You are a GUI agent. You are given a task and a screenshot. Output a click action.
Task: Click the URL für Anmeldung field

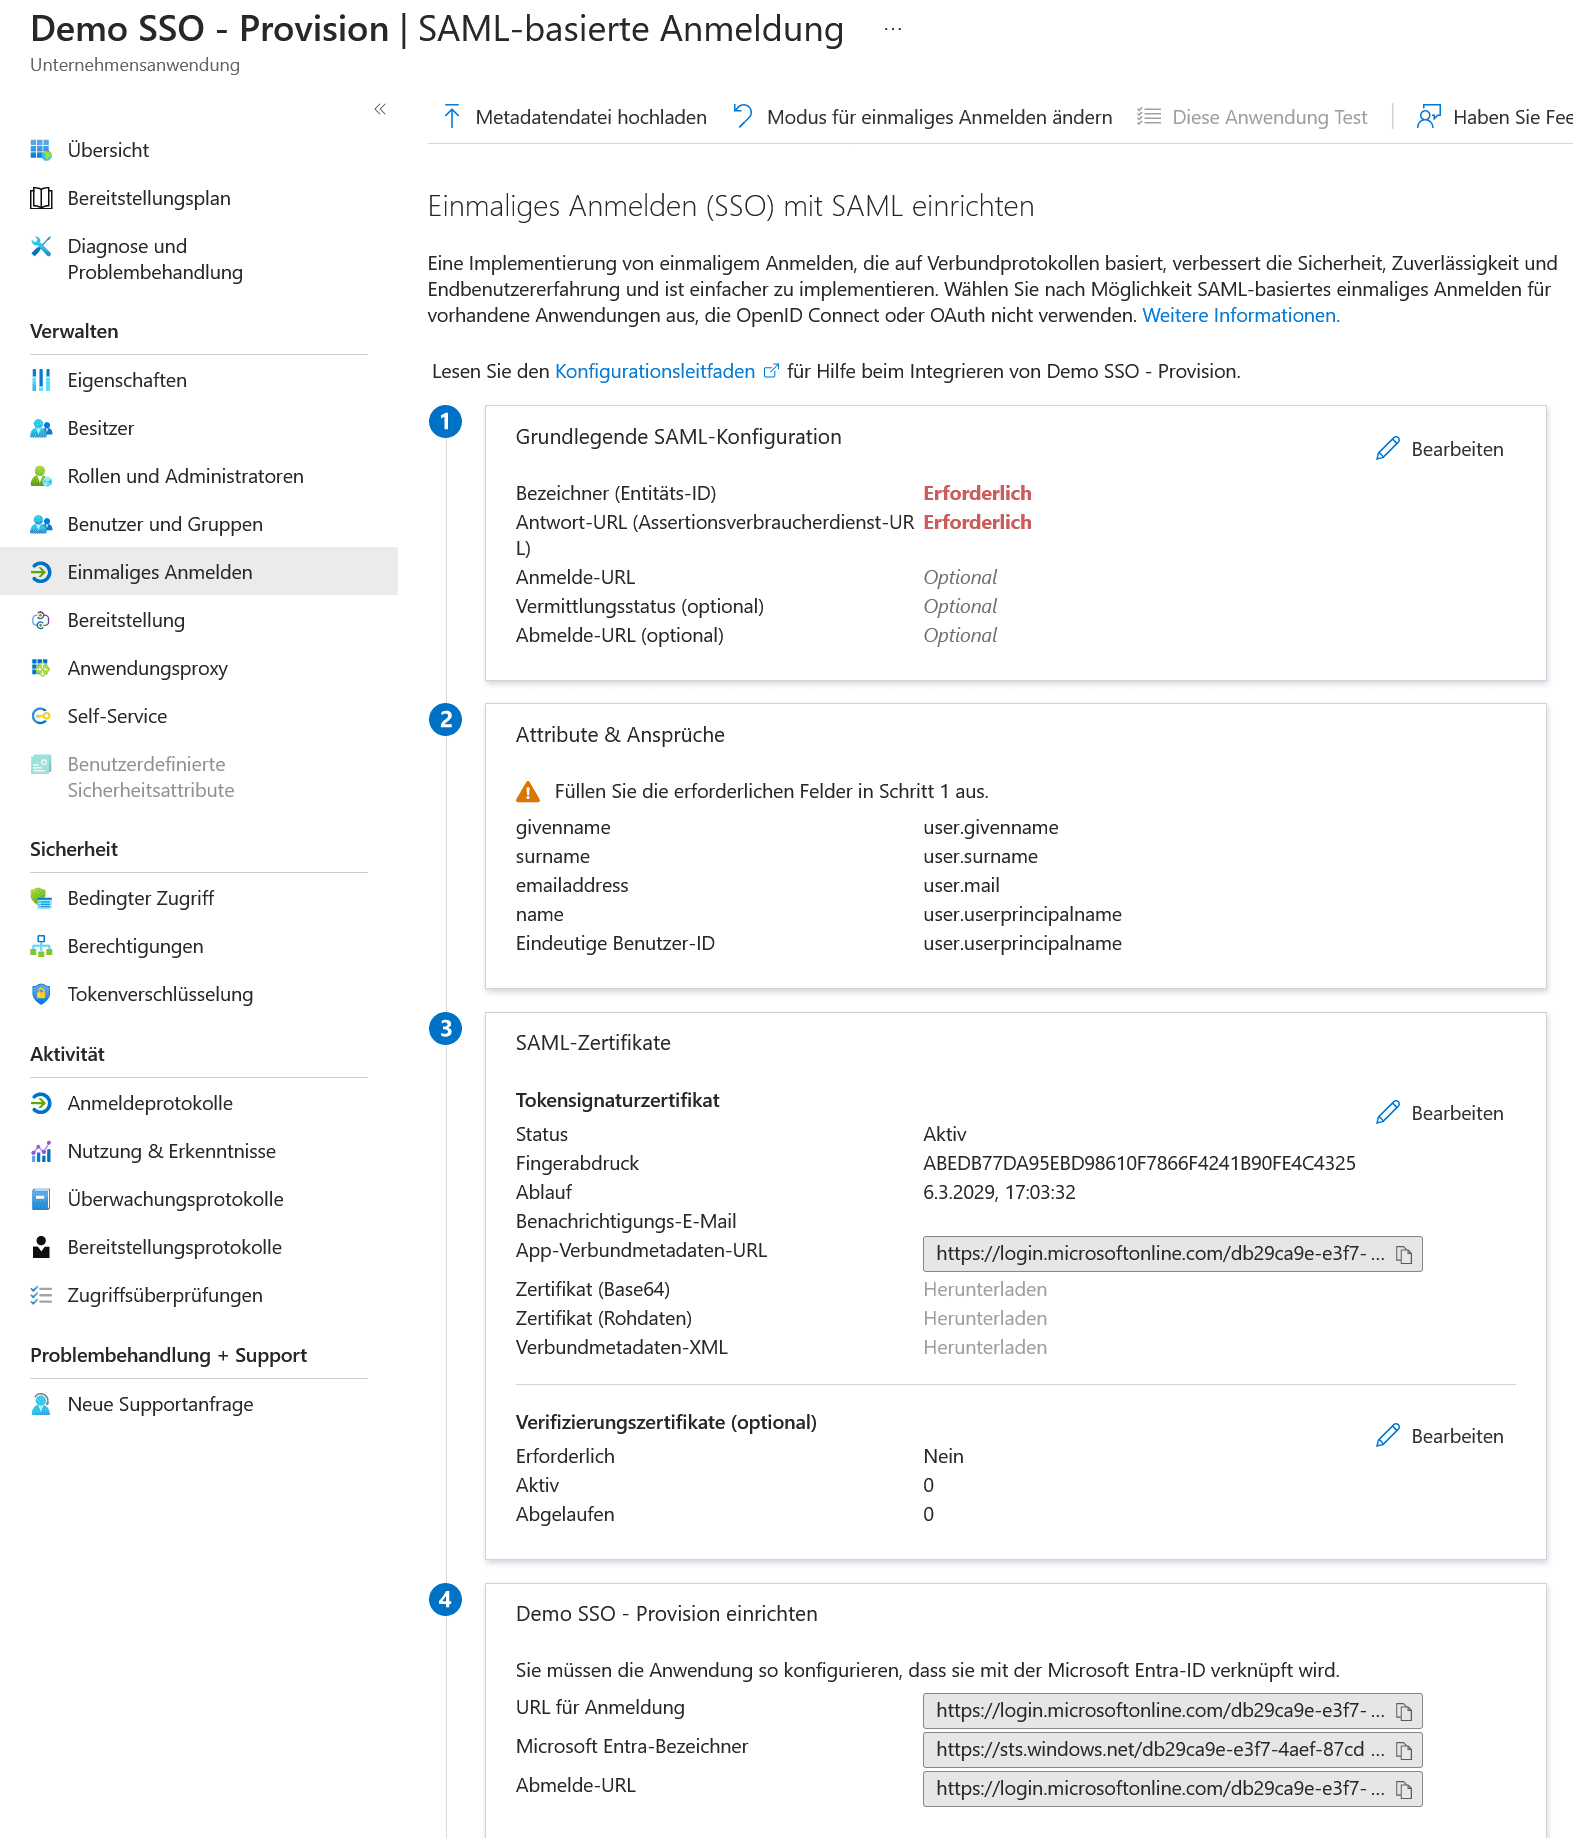tap(1172, 1711)
